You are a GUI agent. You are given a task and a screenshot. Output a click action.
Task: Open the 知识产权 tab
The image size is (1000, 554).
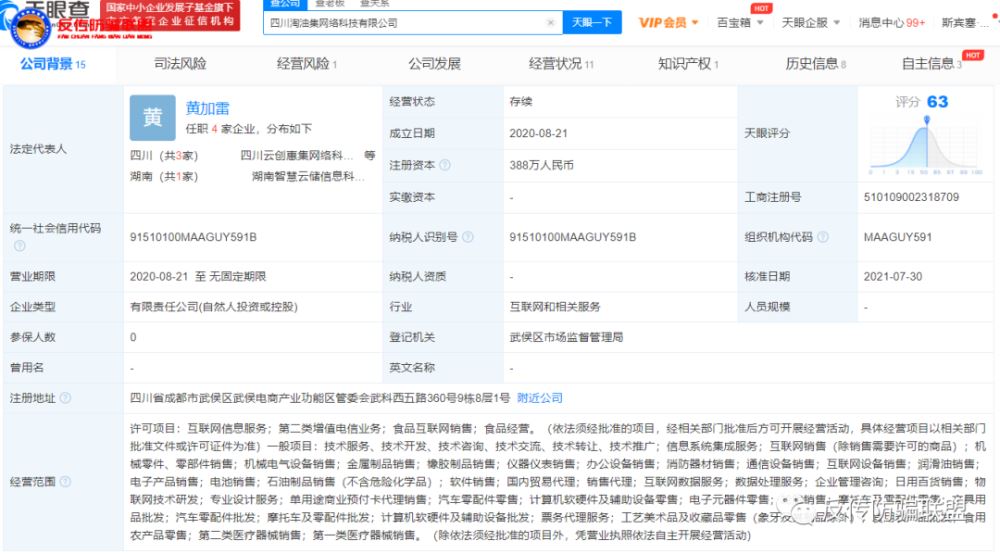[x=688, y=64]
